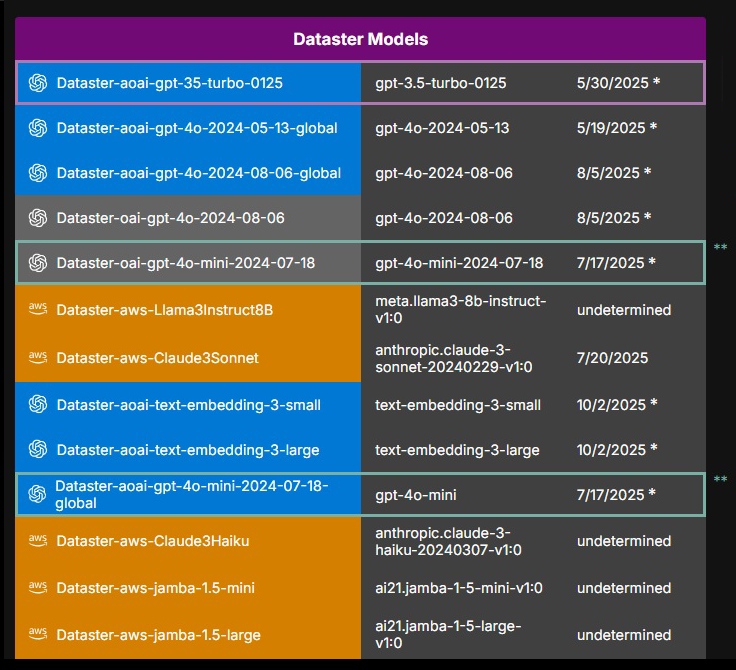Select Dataster-oai-gpt-4o-mini-2024-07-18 model name
The height and width of the screenshot is (670, 736).
point(186,263)
